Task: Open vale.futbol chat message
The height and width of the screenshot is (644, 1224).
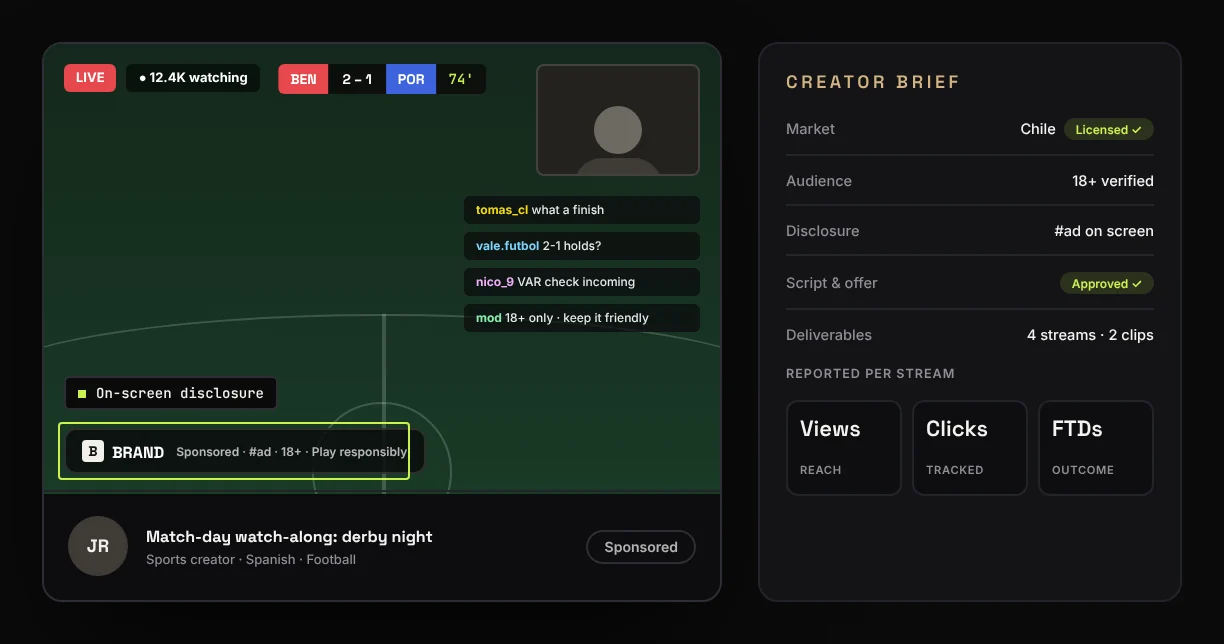Action: point(582,246)
